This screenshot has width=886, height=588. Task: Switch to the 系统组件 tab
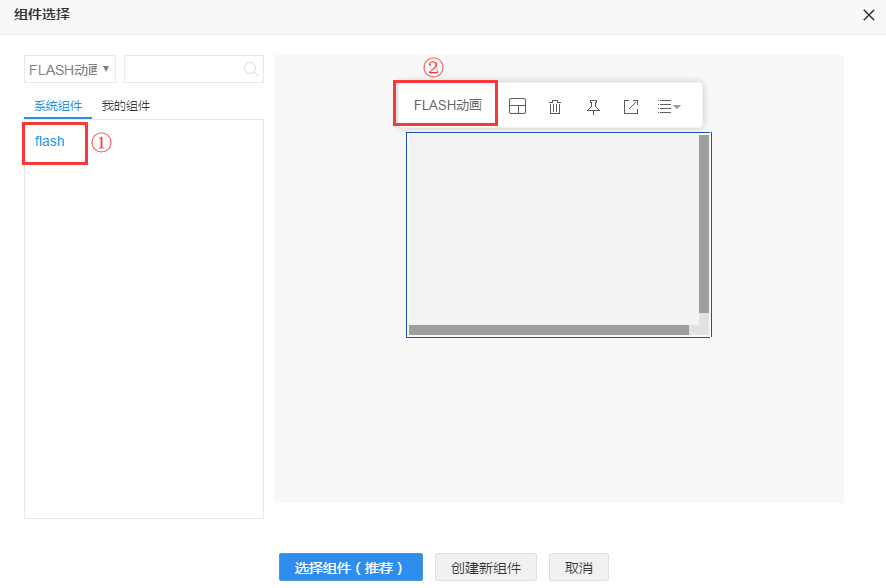pos(58,106)
